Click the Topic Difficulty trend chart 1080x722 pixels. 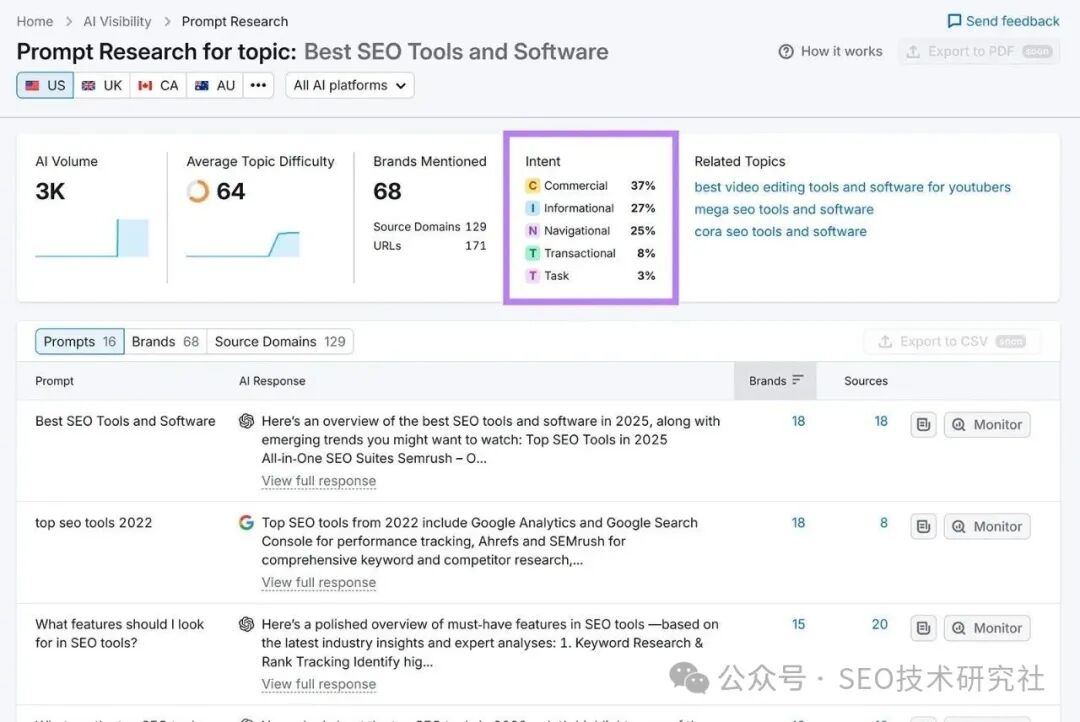(242, 244)
